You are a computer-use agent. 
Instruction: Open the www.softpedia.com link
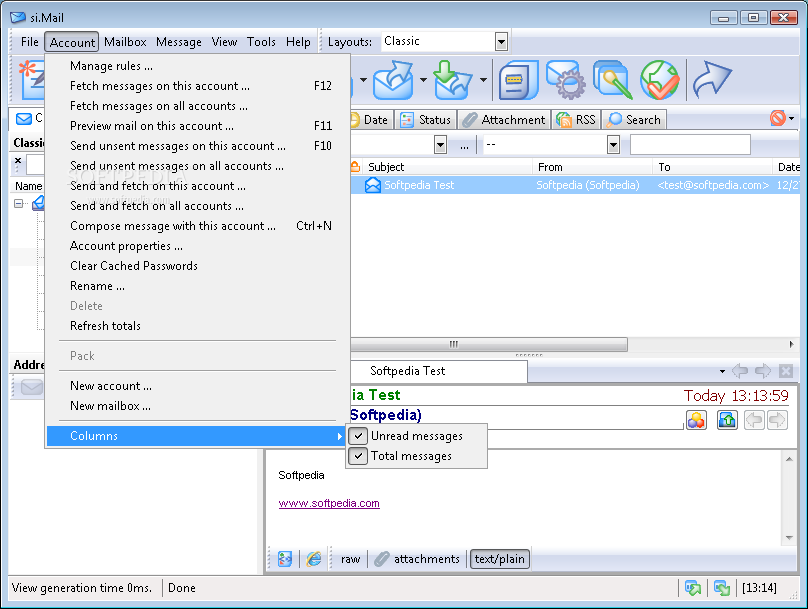pos(329,503)
